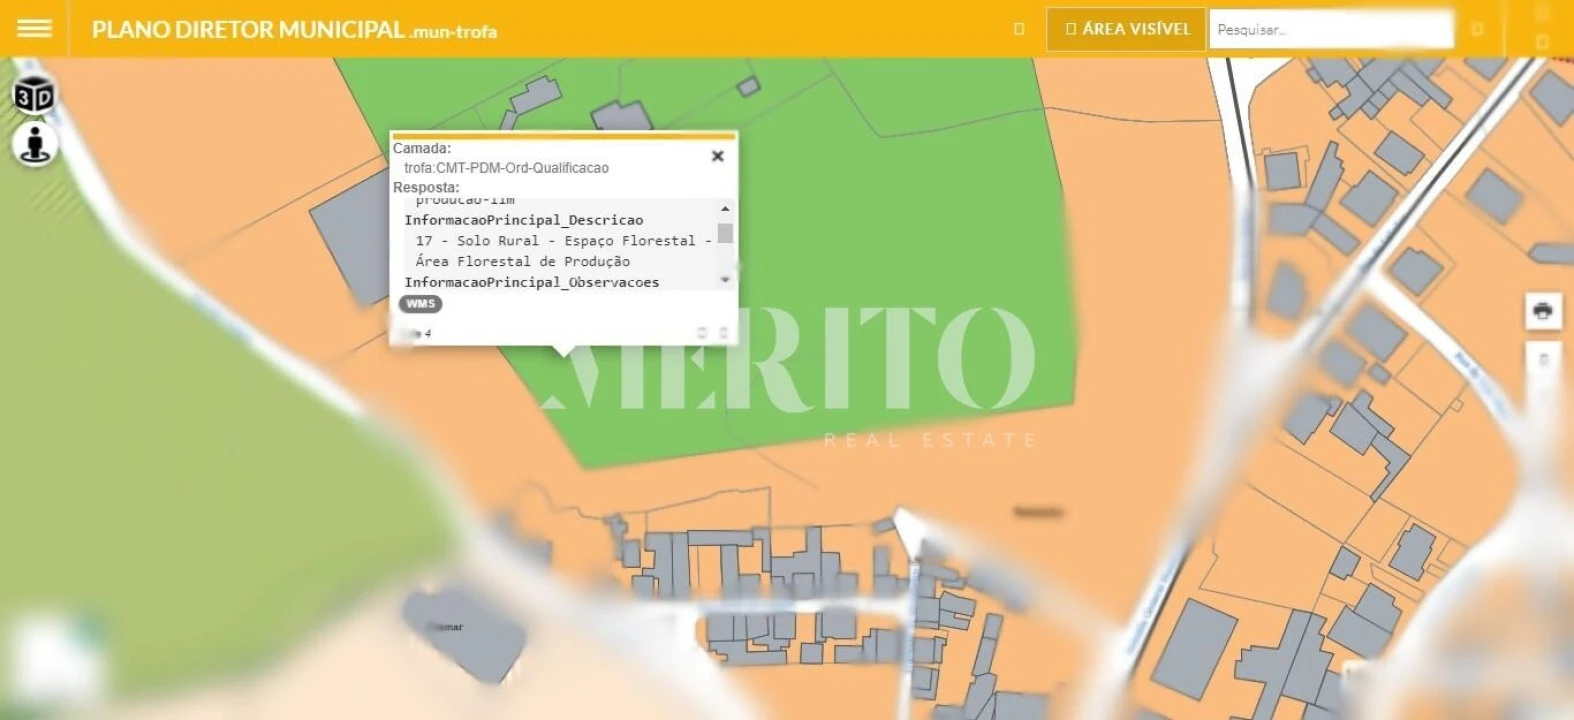Click the print map icon
The image size is (1574, 720).
[1543, 311]
